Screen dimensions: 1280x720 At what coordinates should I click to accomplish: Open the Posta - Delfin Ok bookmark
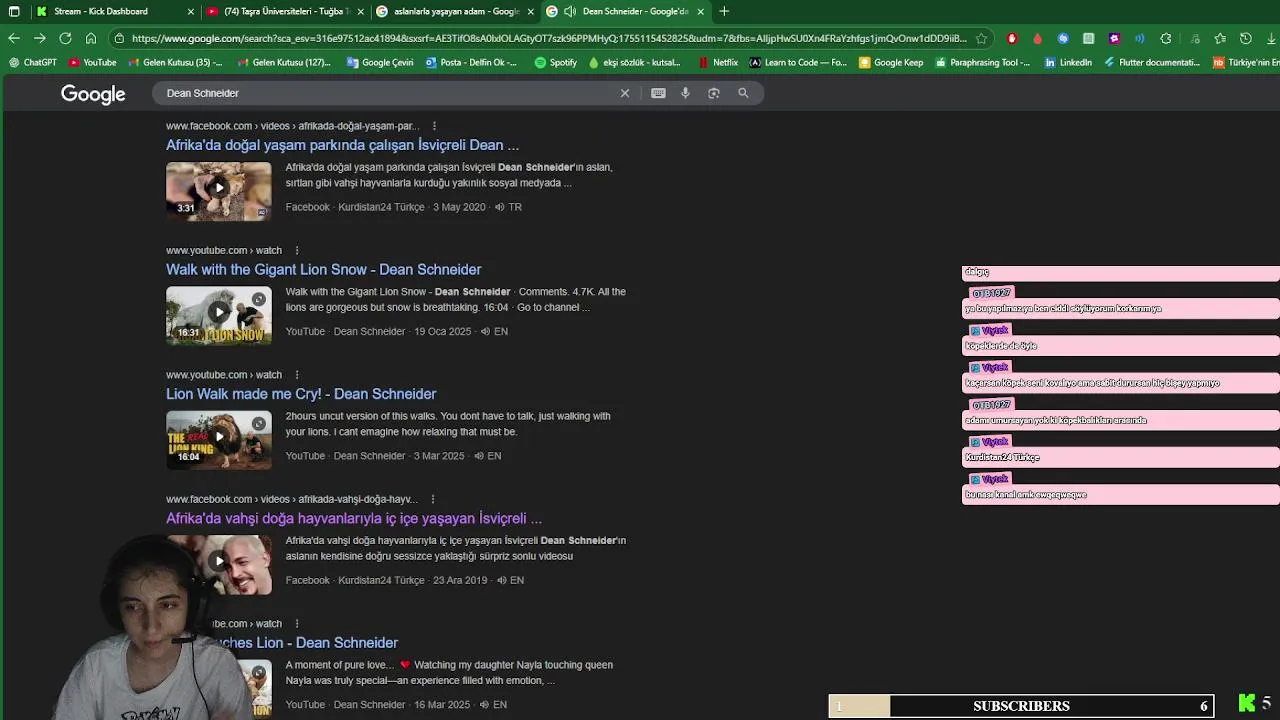(471, 62)
